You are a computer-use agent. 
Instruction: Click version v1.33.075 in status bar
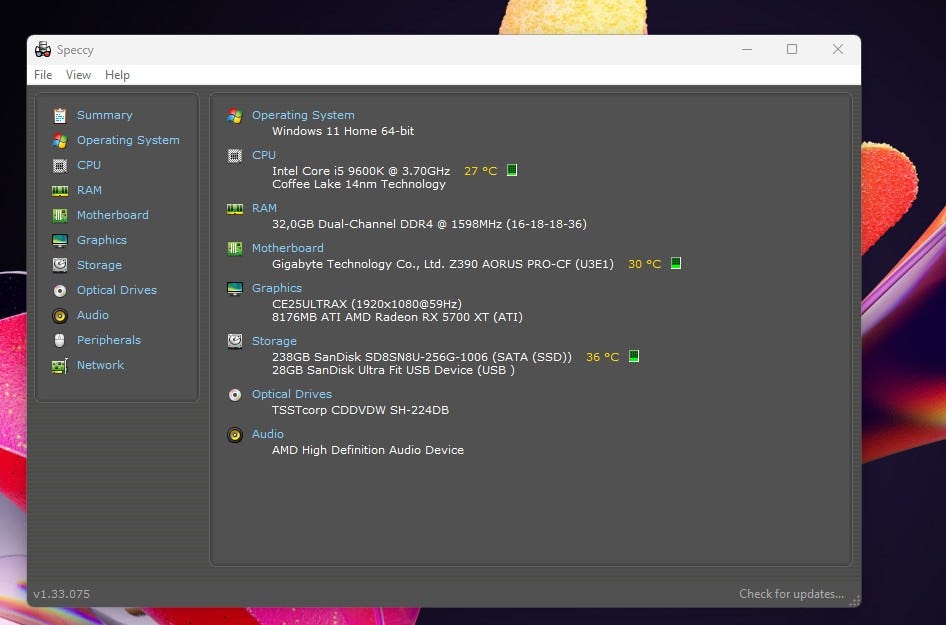pyautogui.click(x=62, y=594)
